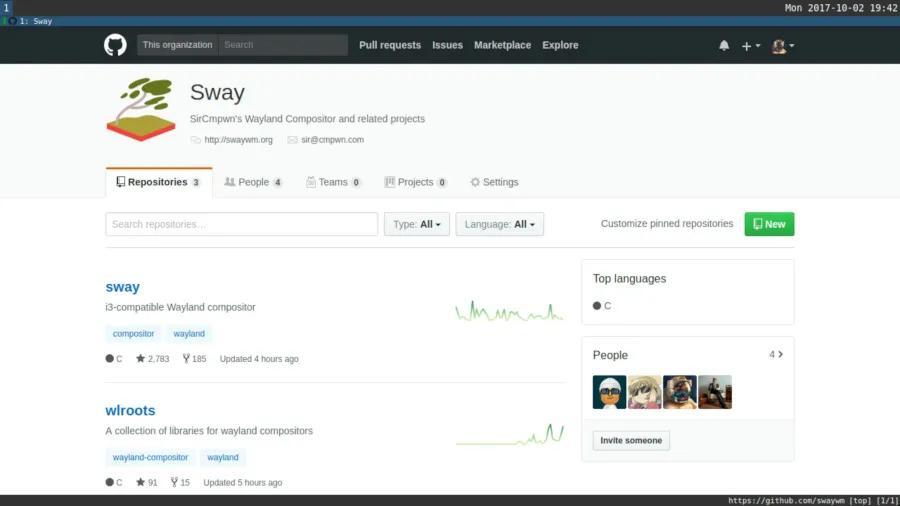The width and height of the screenshot is (900, 506).
Task: Open the Language: All dropdown
Action: (499, 224)
